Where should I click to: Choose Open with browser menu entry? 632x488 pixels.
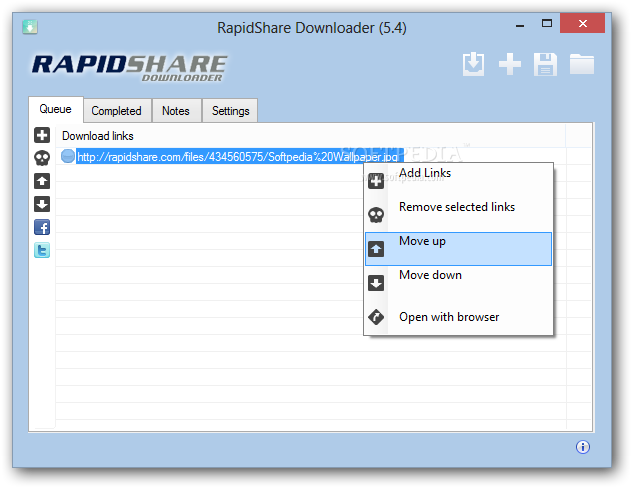(x=458, y=317)
